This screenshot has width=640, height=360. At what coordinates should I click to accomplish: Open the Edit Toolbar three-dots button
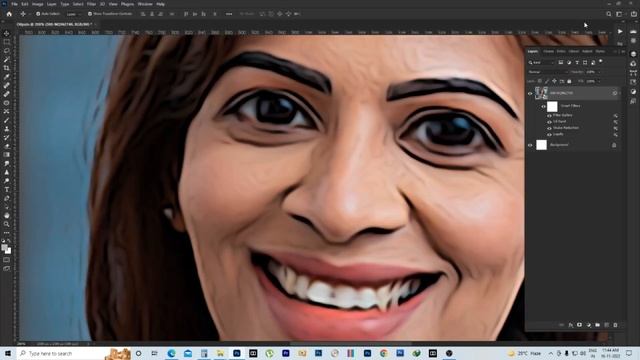pos(7,233)
